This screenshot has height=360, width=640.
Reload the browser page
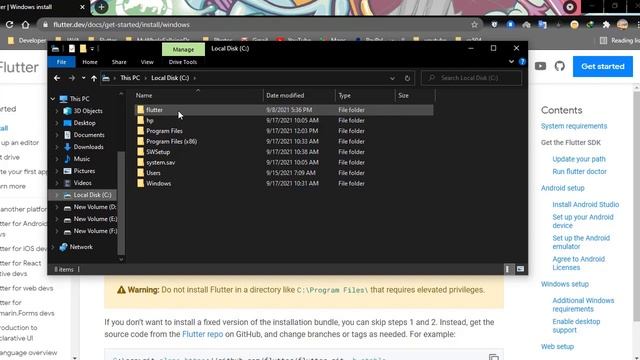9,24
